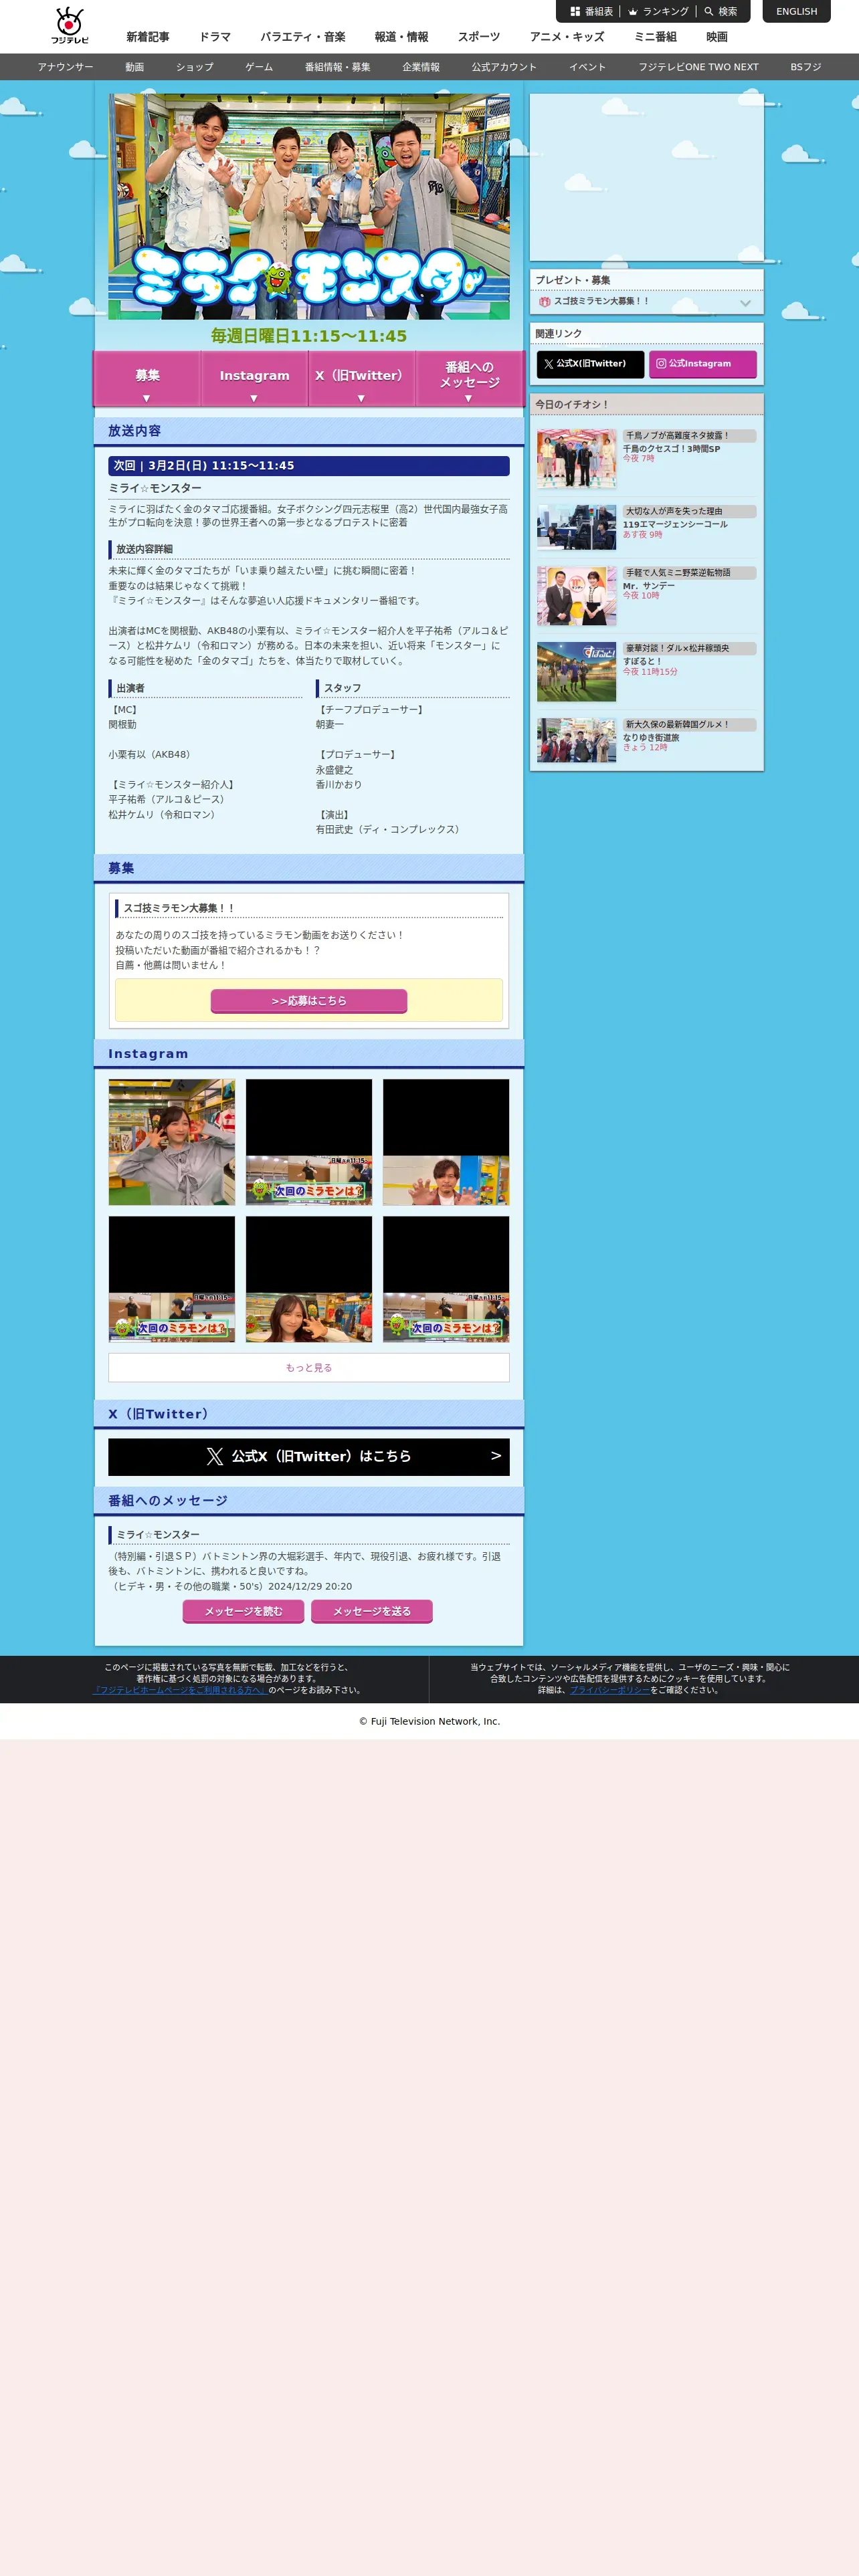Screen dimensions: 859x2576
Task: Open first Instagram photo of woman posing
Action: tap(172, 1142)
